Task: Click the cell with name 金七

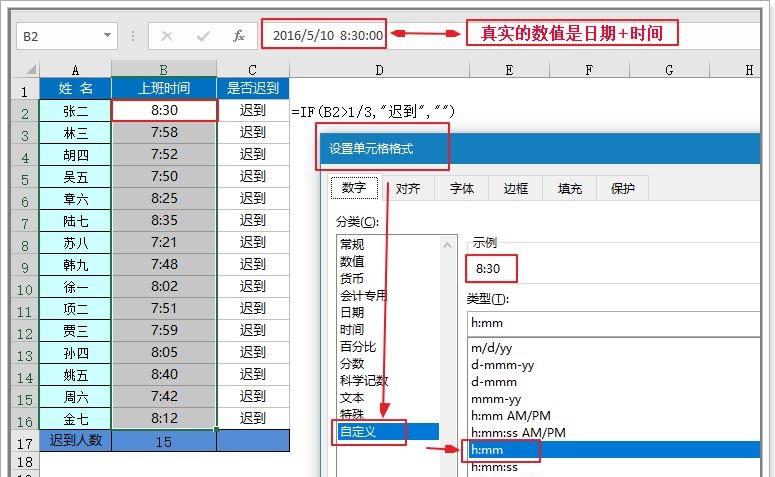Action: point(75,419)
